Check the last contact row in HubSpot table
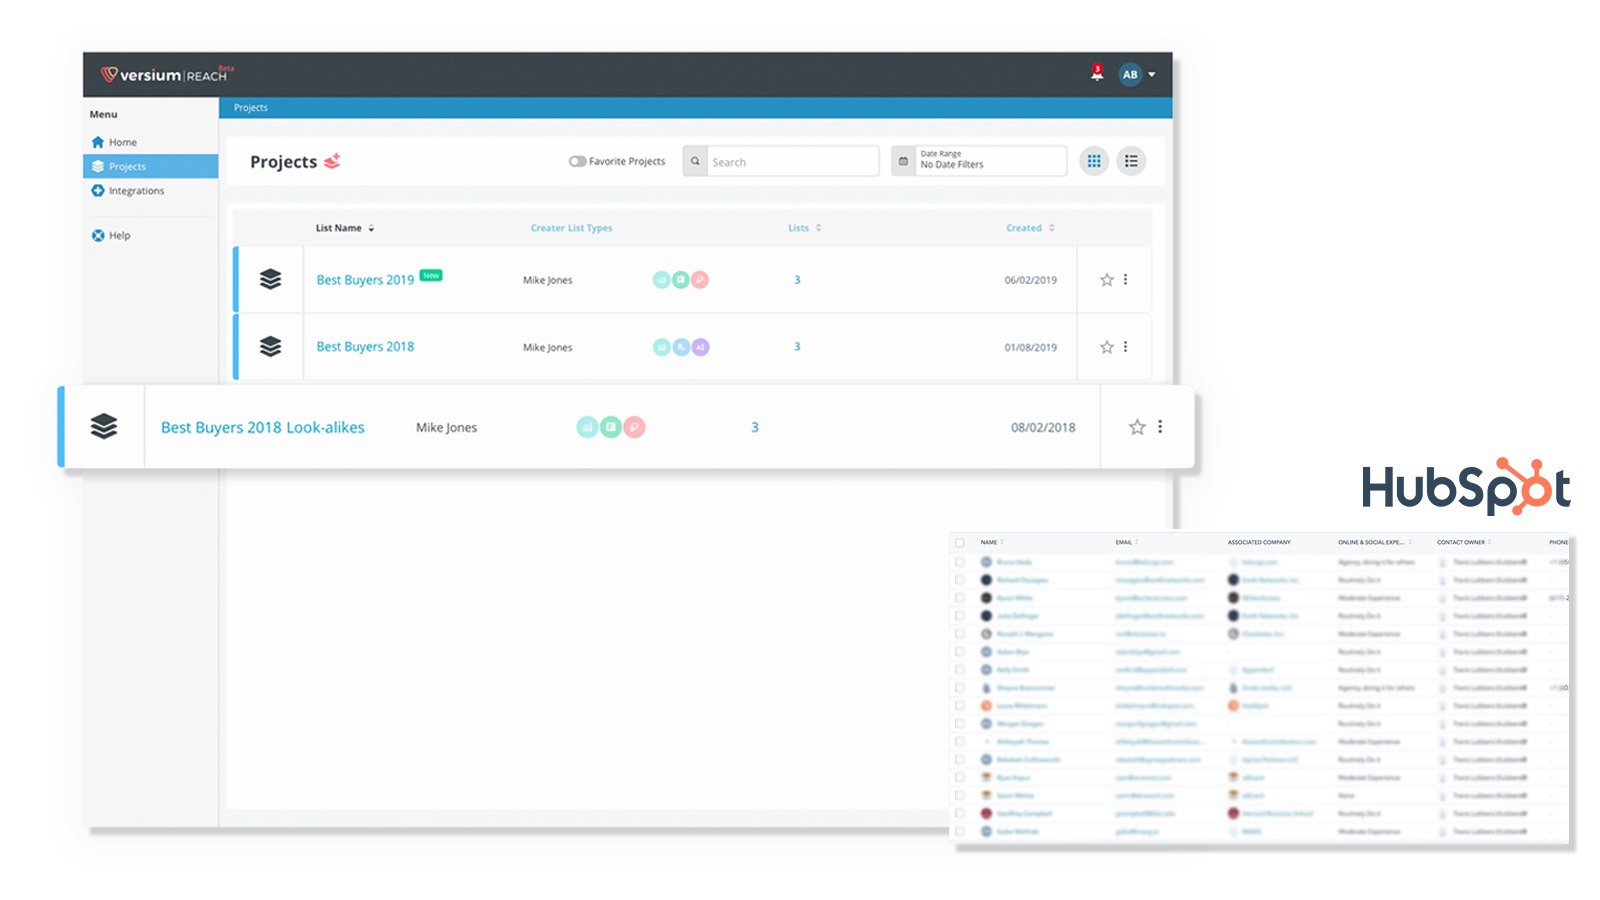Image resolution: width=1600 pixels, height=900 pixels. click(960, 831)
